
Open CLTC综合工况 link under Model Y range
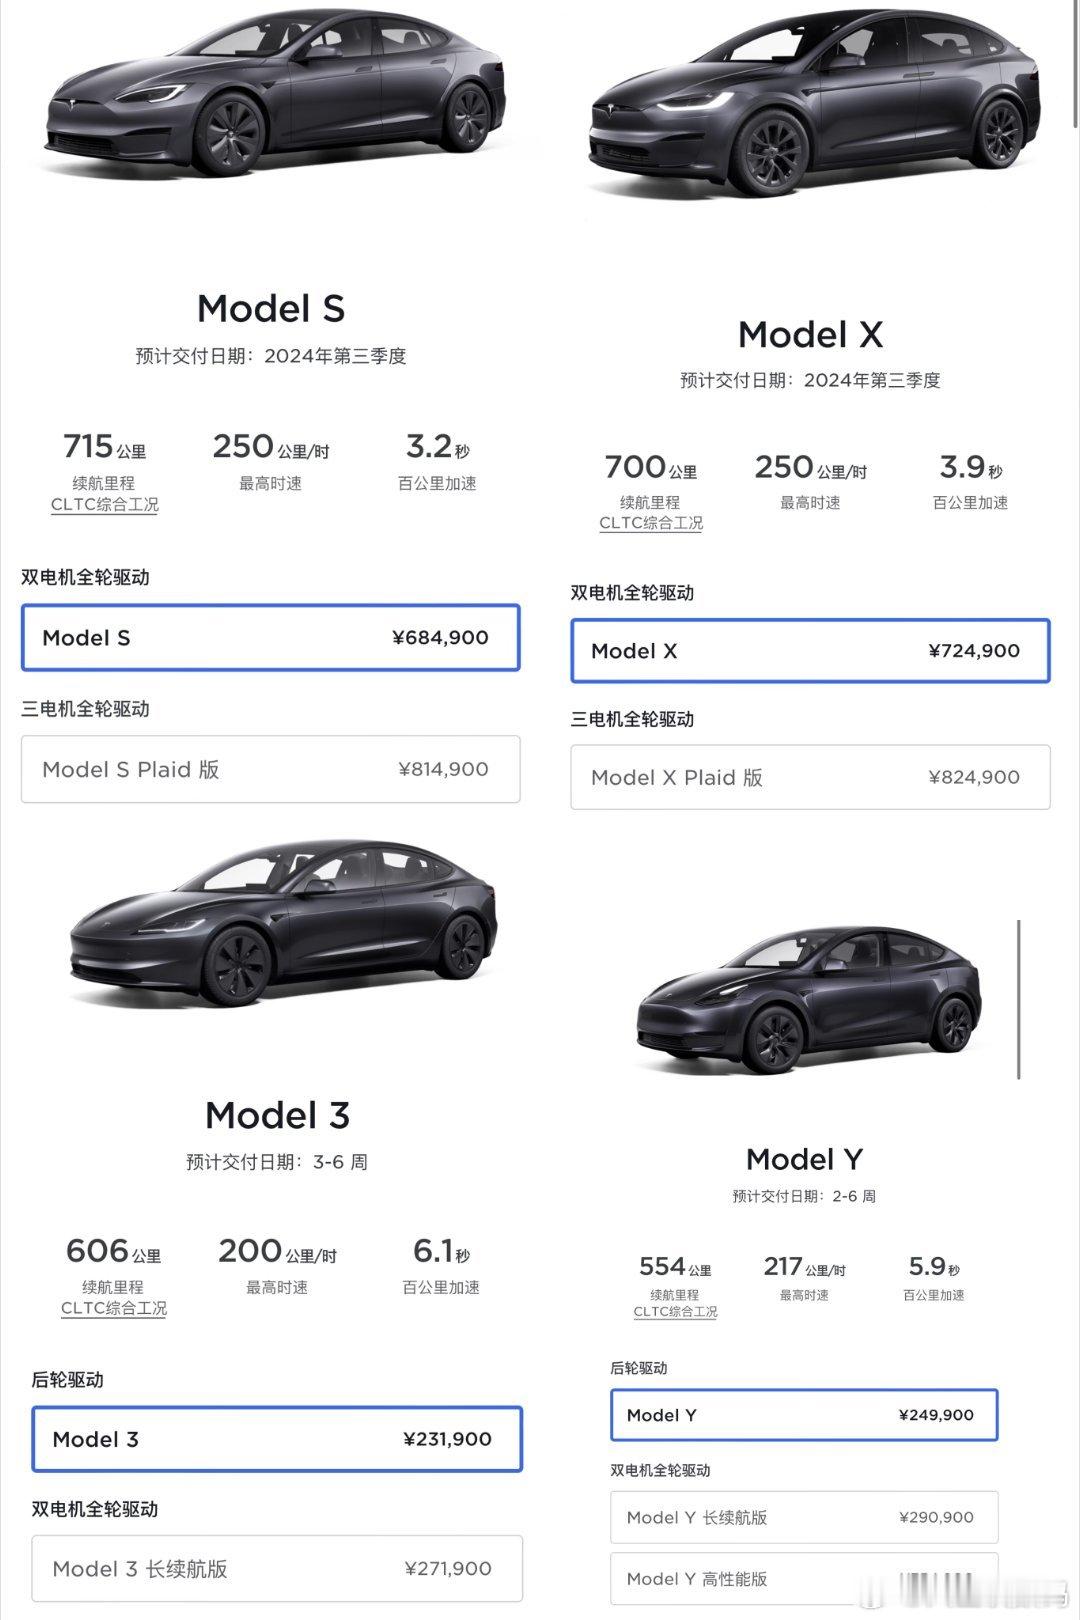coord(675,1311)
